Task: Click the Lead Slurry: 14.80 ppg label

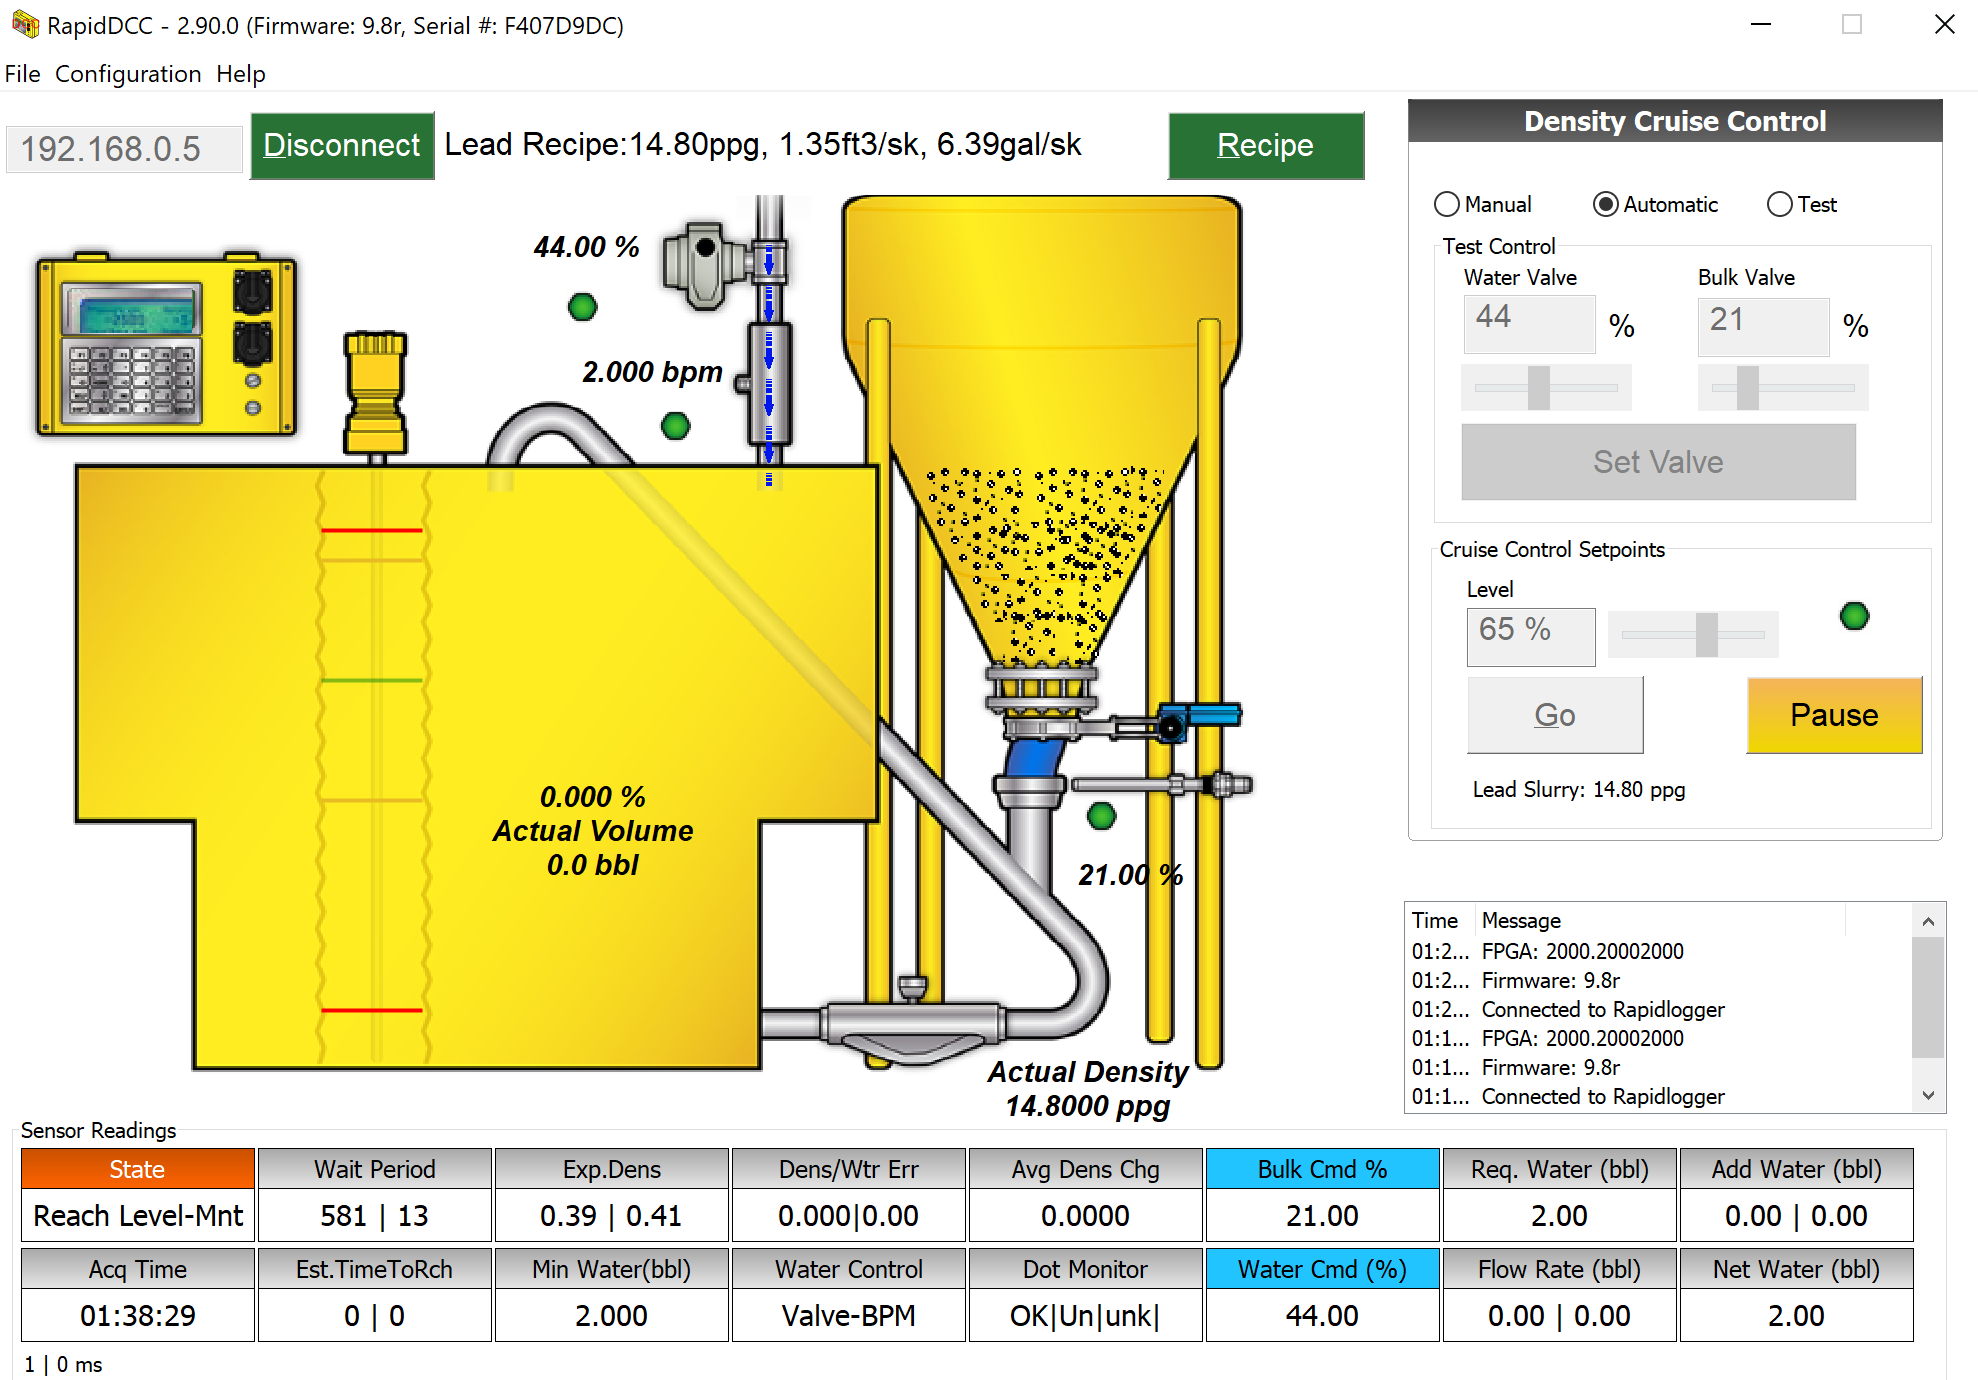Action: pyautogui.click(x=1578, y=790)
